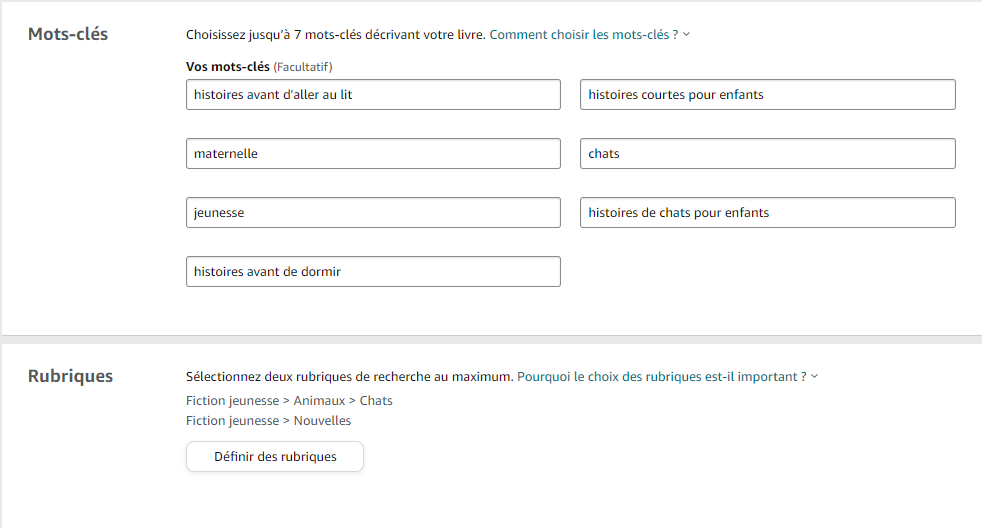Focus the 'histoires avant d'aller au lit' field
Screen dimensions: 982x528
pos(373,95)
